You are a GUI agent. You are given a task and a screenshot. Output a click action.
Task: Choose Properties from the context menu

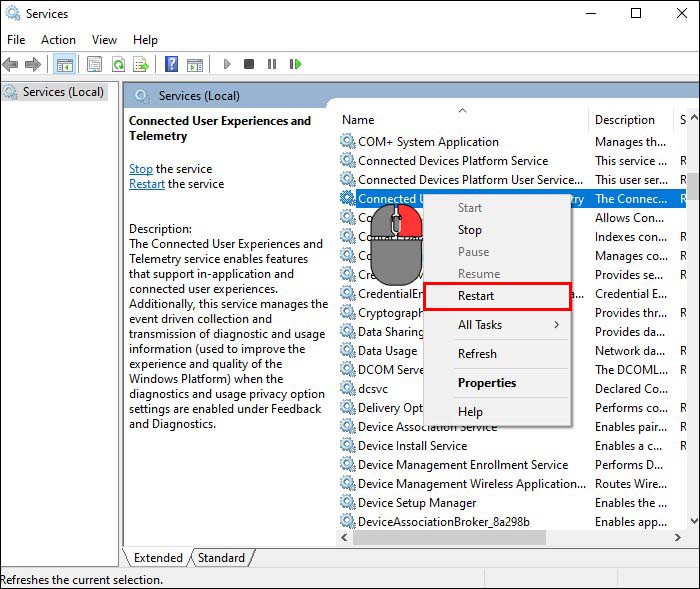(487, 383)
